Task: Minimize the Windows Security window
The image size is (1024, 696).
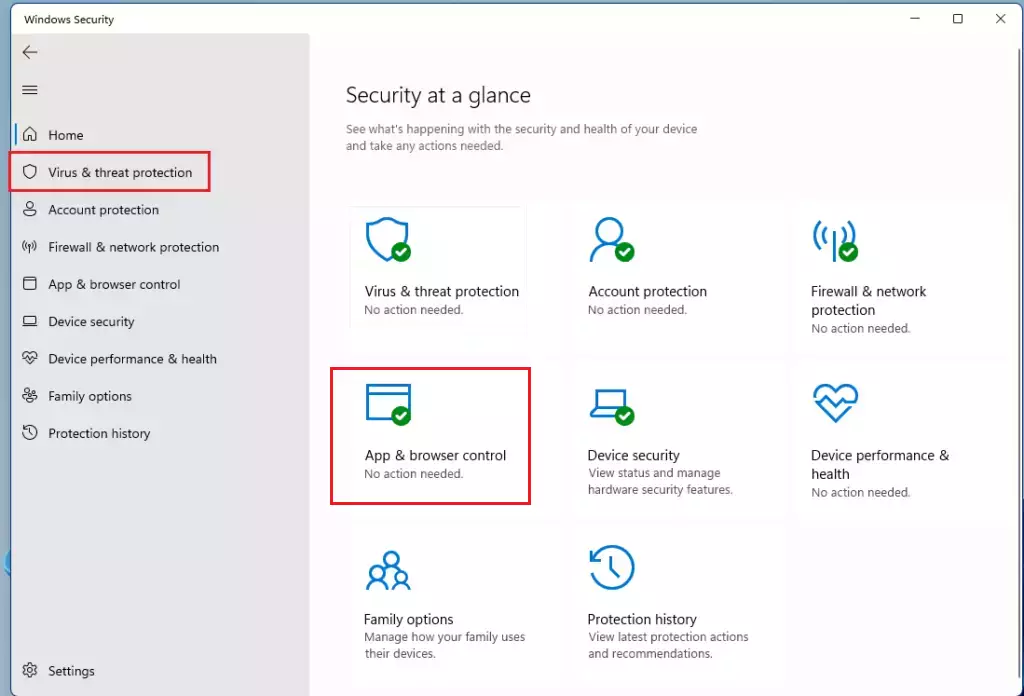Action: pyautogui.click(x=915, y=18)
